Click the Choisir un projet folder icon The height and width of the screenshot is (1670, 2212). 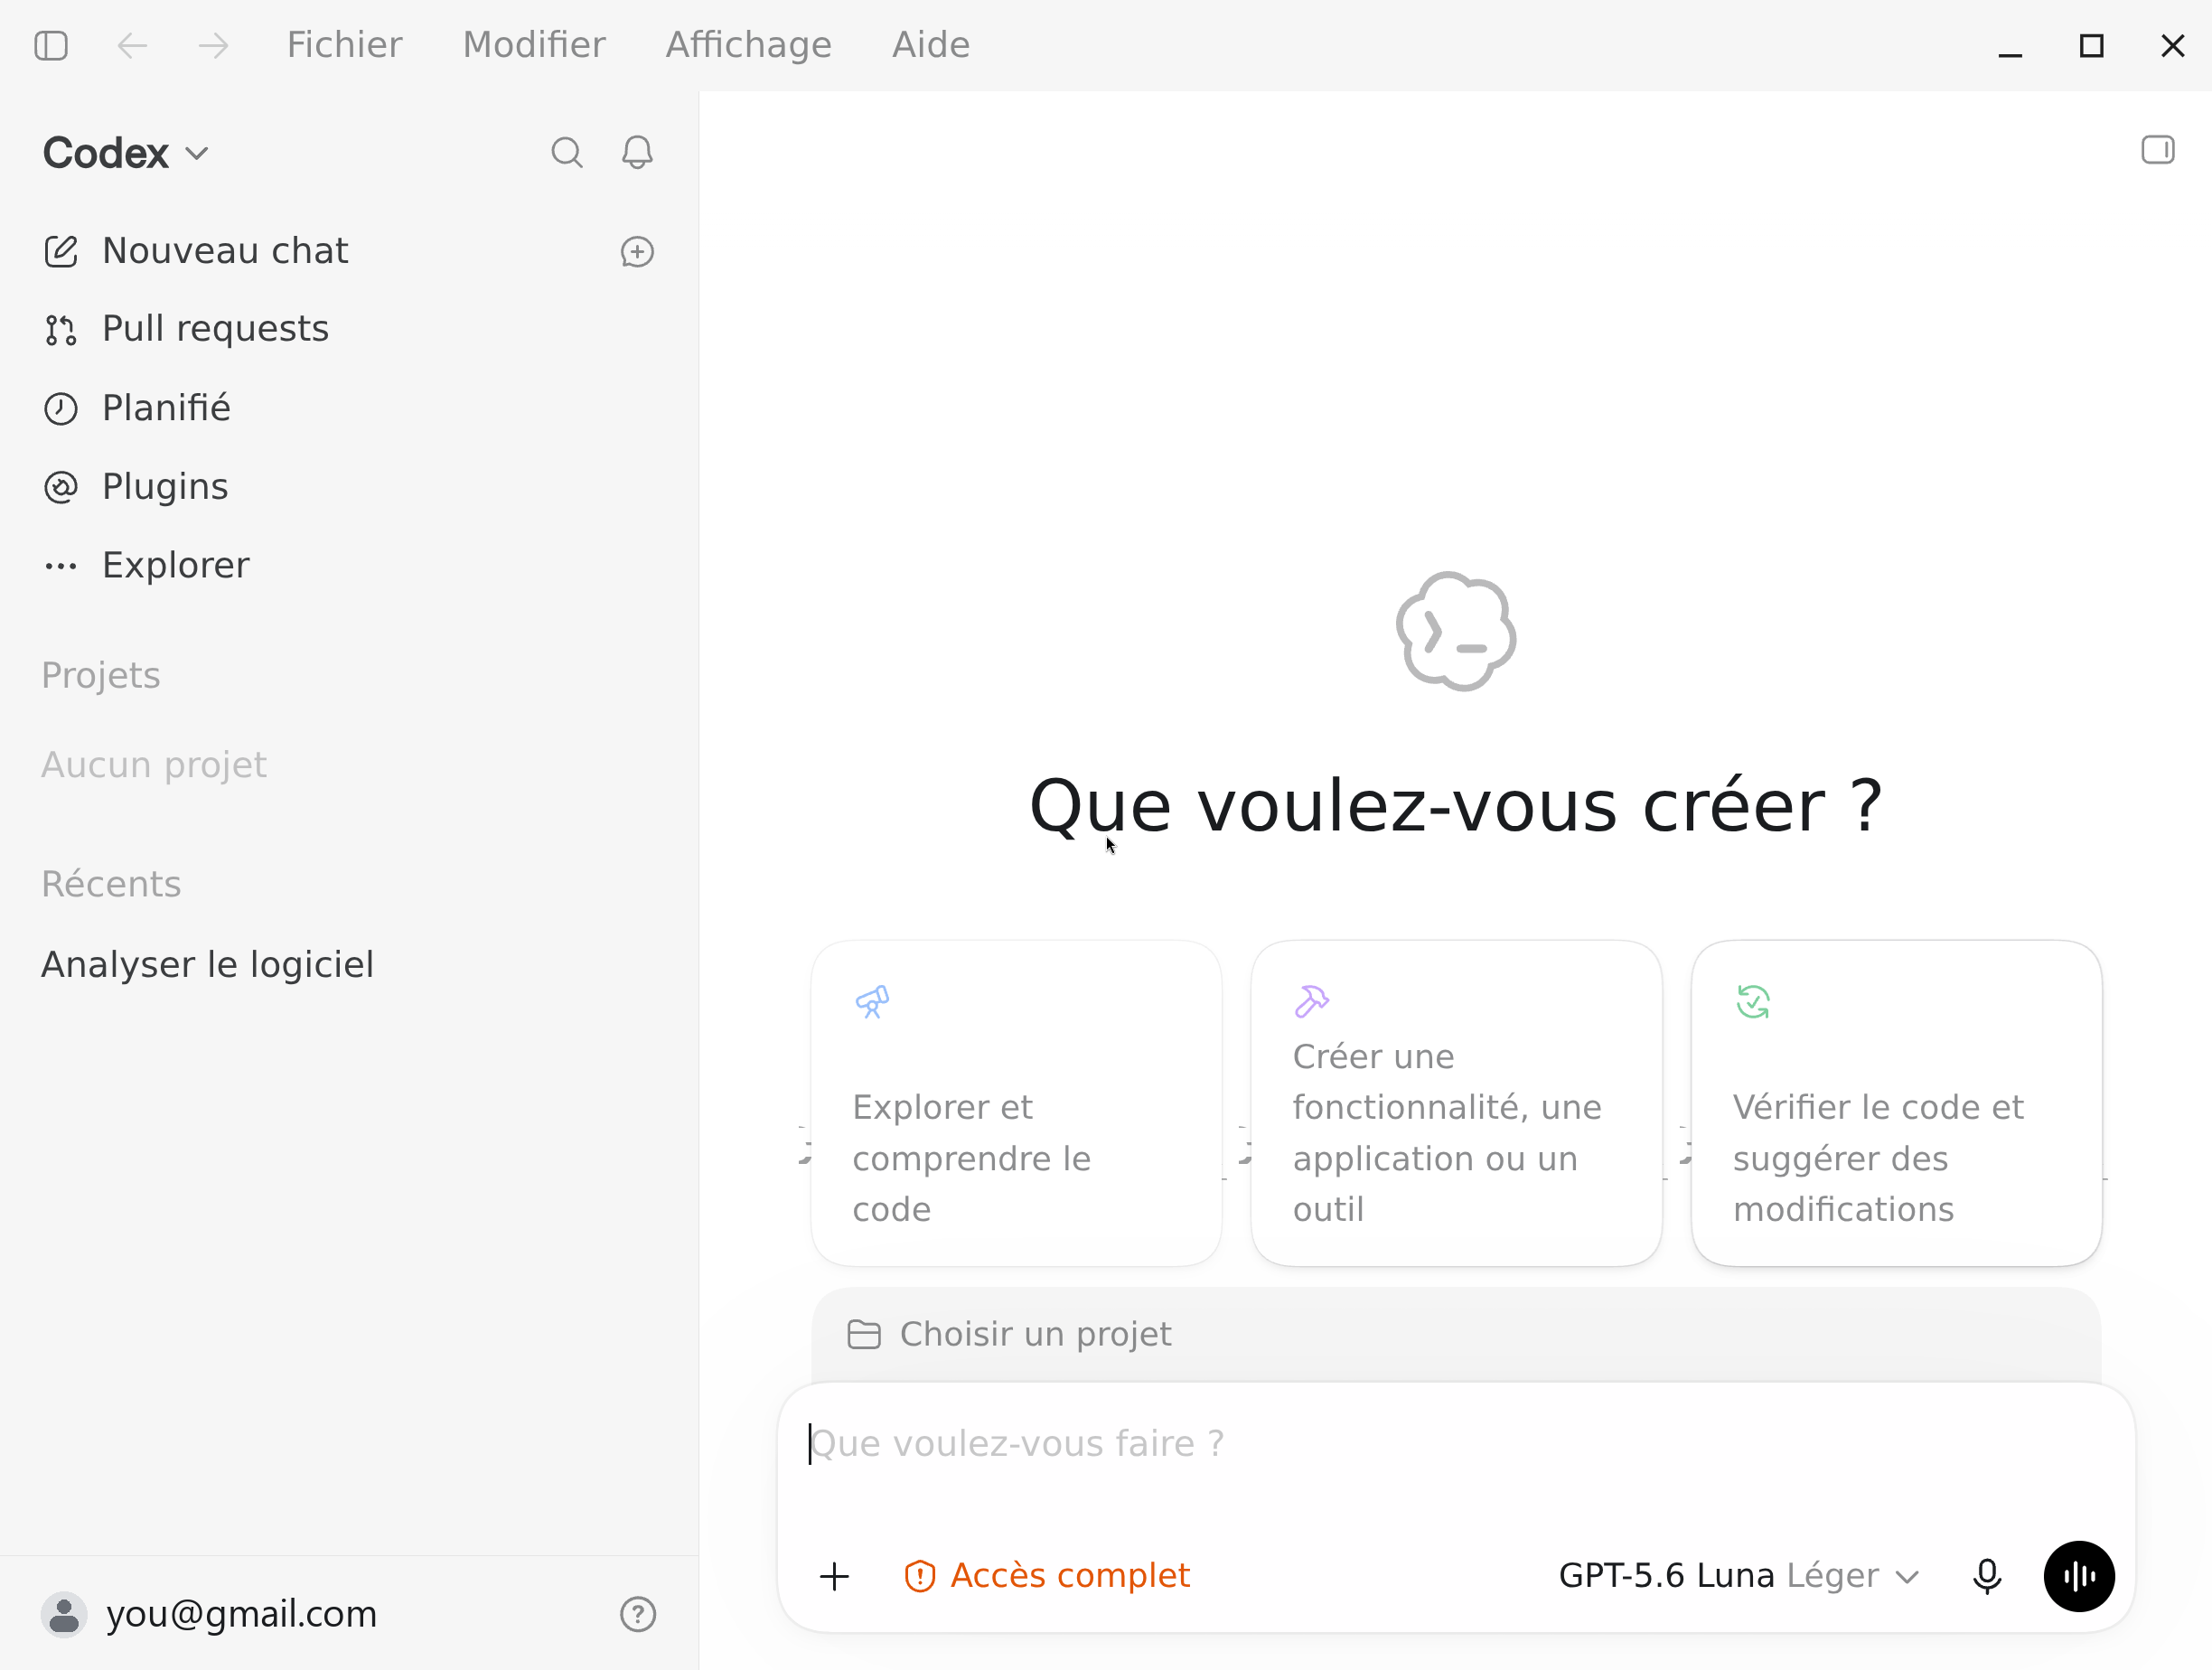click(x=864, y=1335)
